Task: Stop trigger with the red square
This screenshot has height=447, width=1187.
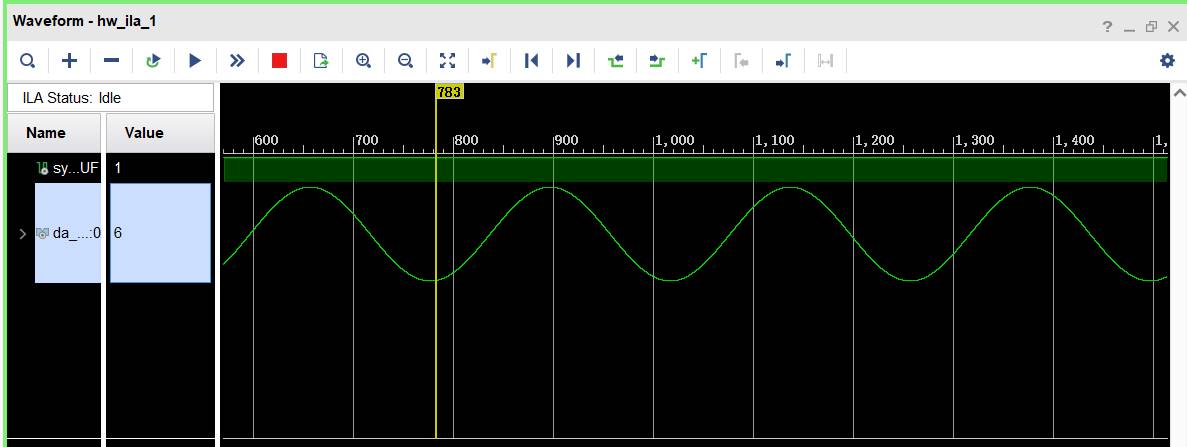Action: pyautogui.click(x=279, y=61)
